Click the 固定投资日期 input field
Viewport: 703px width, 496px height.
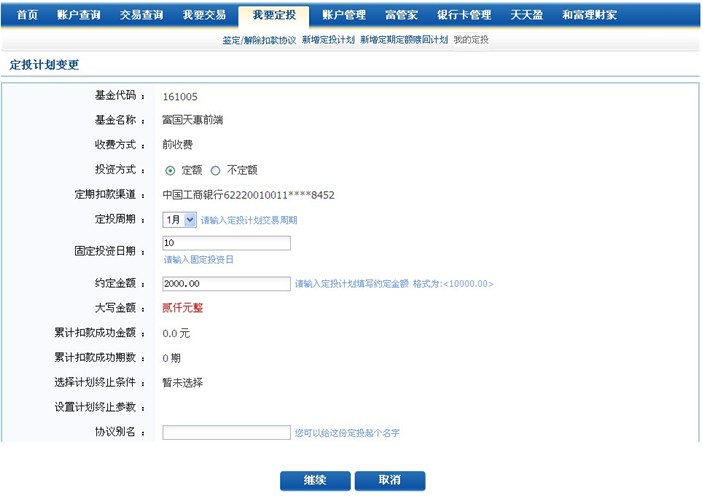[x=226, y=243]
